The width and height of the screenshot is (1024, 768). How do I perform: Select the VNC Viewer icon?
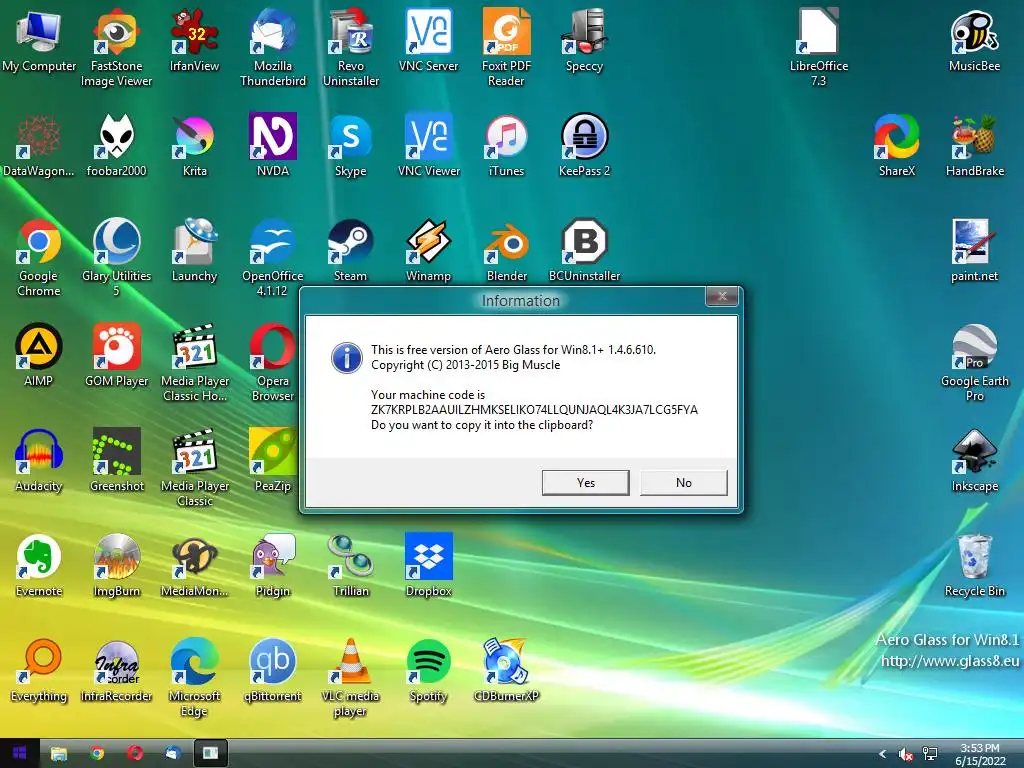point(428,146)
